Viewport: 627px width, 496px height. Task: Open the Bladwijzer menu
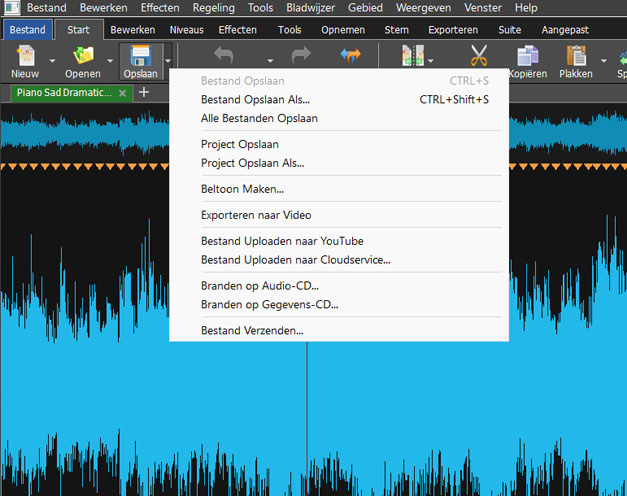point(310,8)
